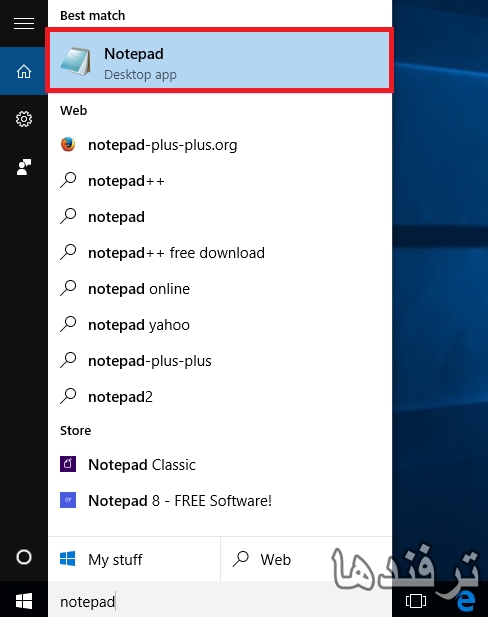Viewport: 488px width, 617px height.
Task: Click magnifier beside notepad++ free download
Action: pos(68,252)
